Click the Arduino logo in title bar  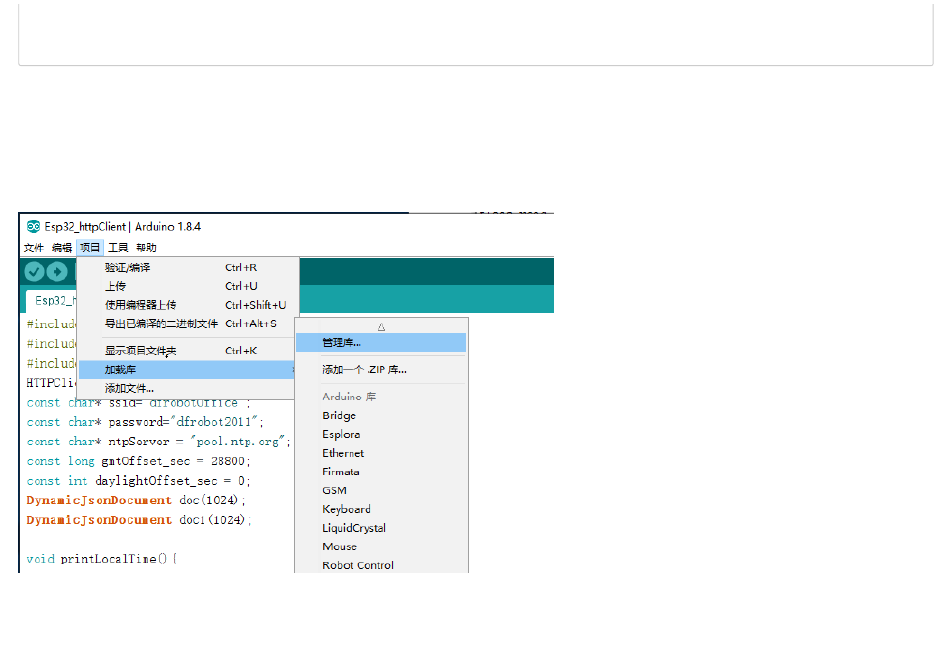coord(33,227)
